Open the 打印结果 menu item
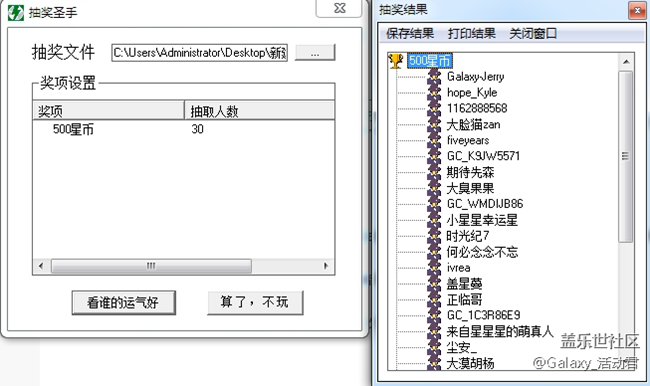The width and height of the screenshot is (650, 386). [471, 33]
